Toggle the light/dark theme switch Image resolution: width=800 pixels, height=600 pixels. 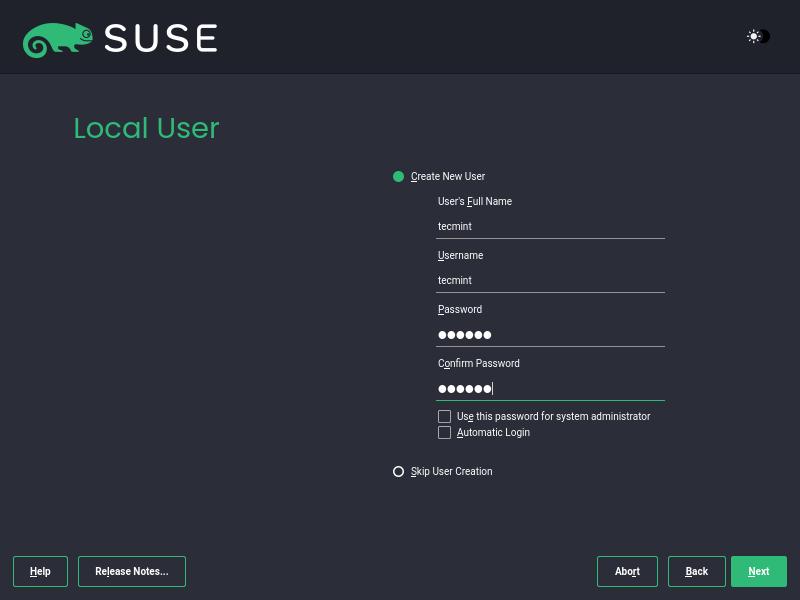coord(758,37)
